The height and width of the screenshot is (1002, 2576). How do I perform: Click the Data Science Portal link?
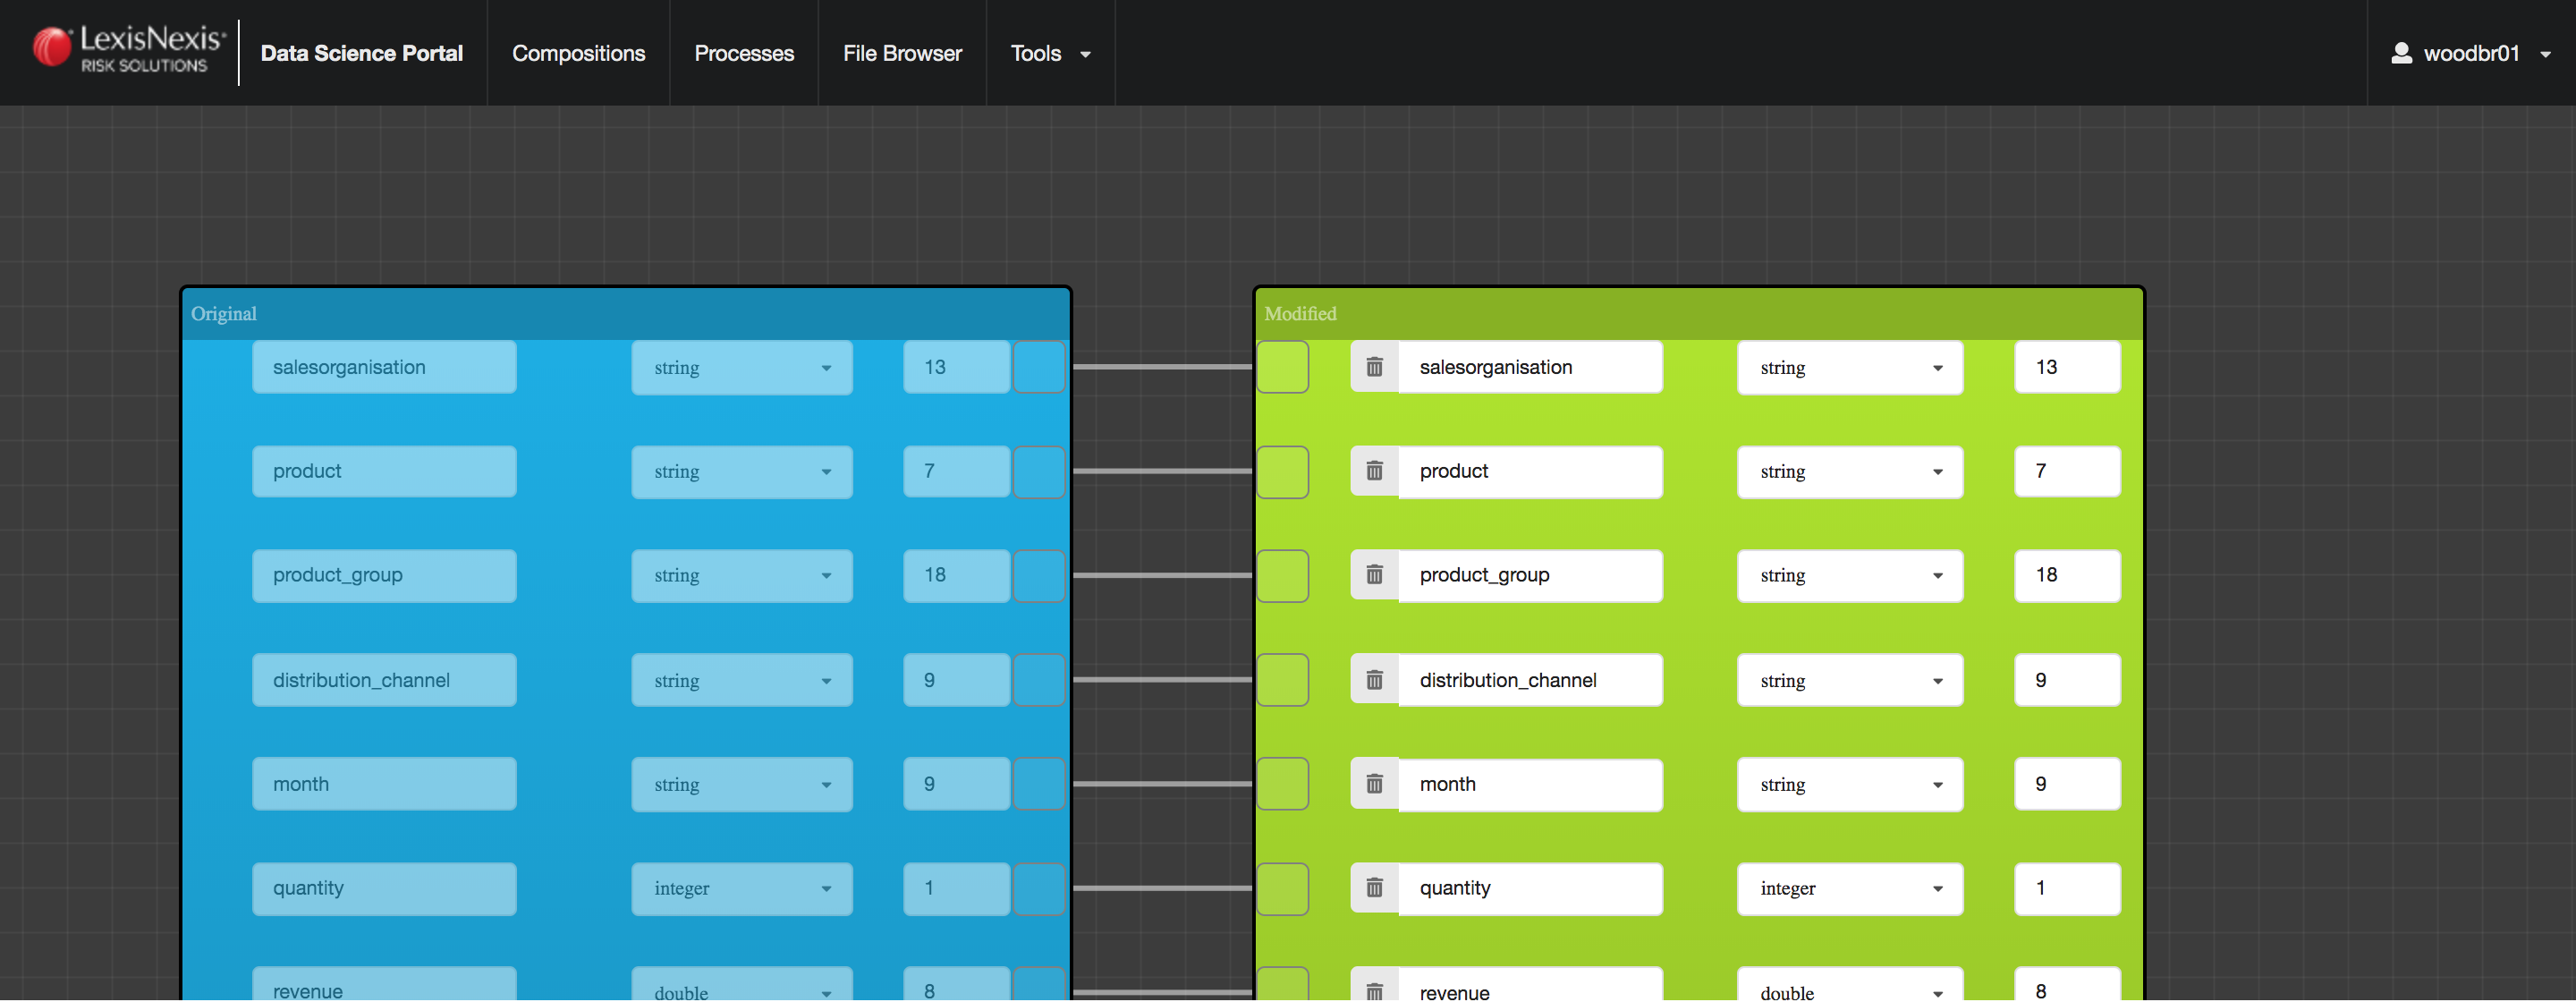click(x=361, y=53)
